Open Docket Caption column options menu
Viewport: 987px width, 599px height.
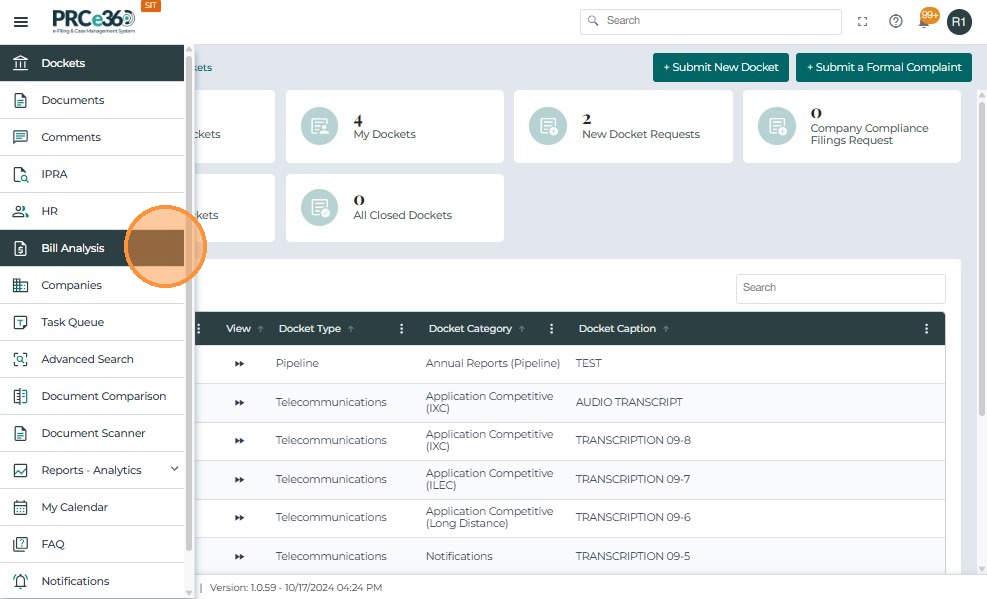point(927,329)
